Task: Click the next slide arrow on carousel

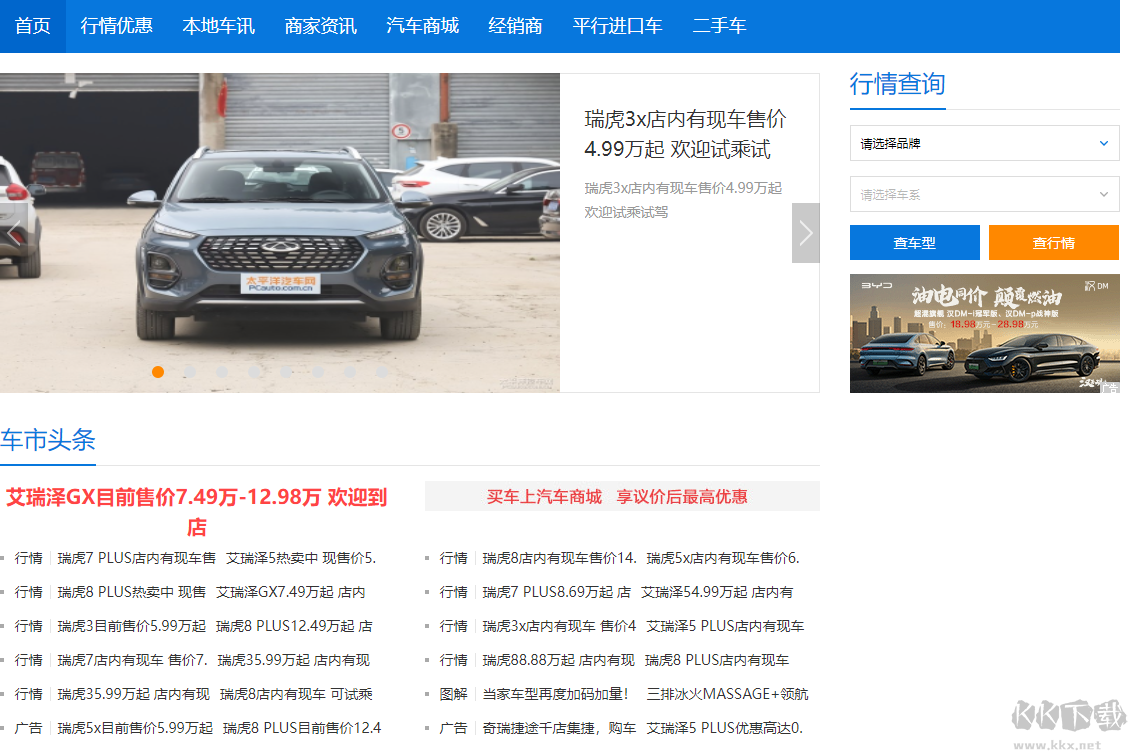Action: click(805, 233)
